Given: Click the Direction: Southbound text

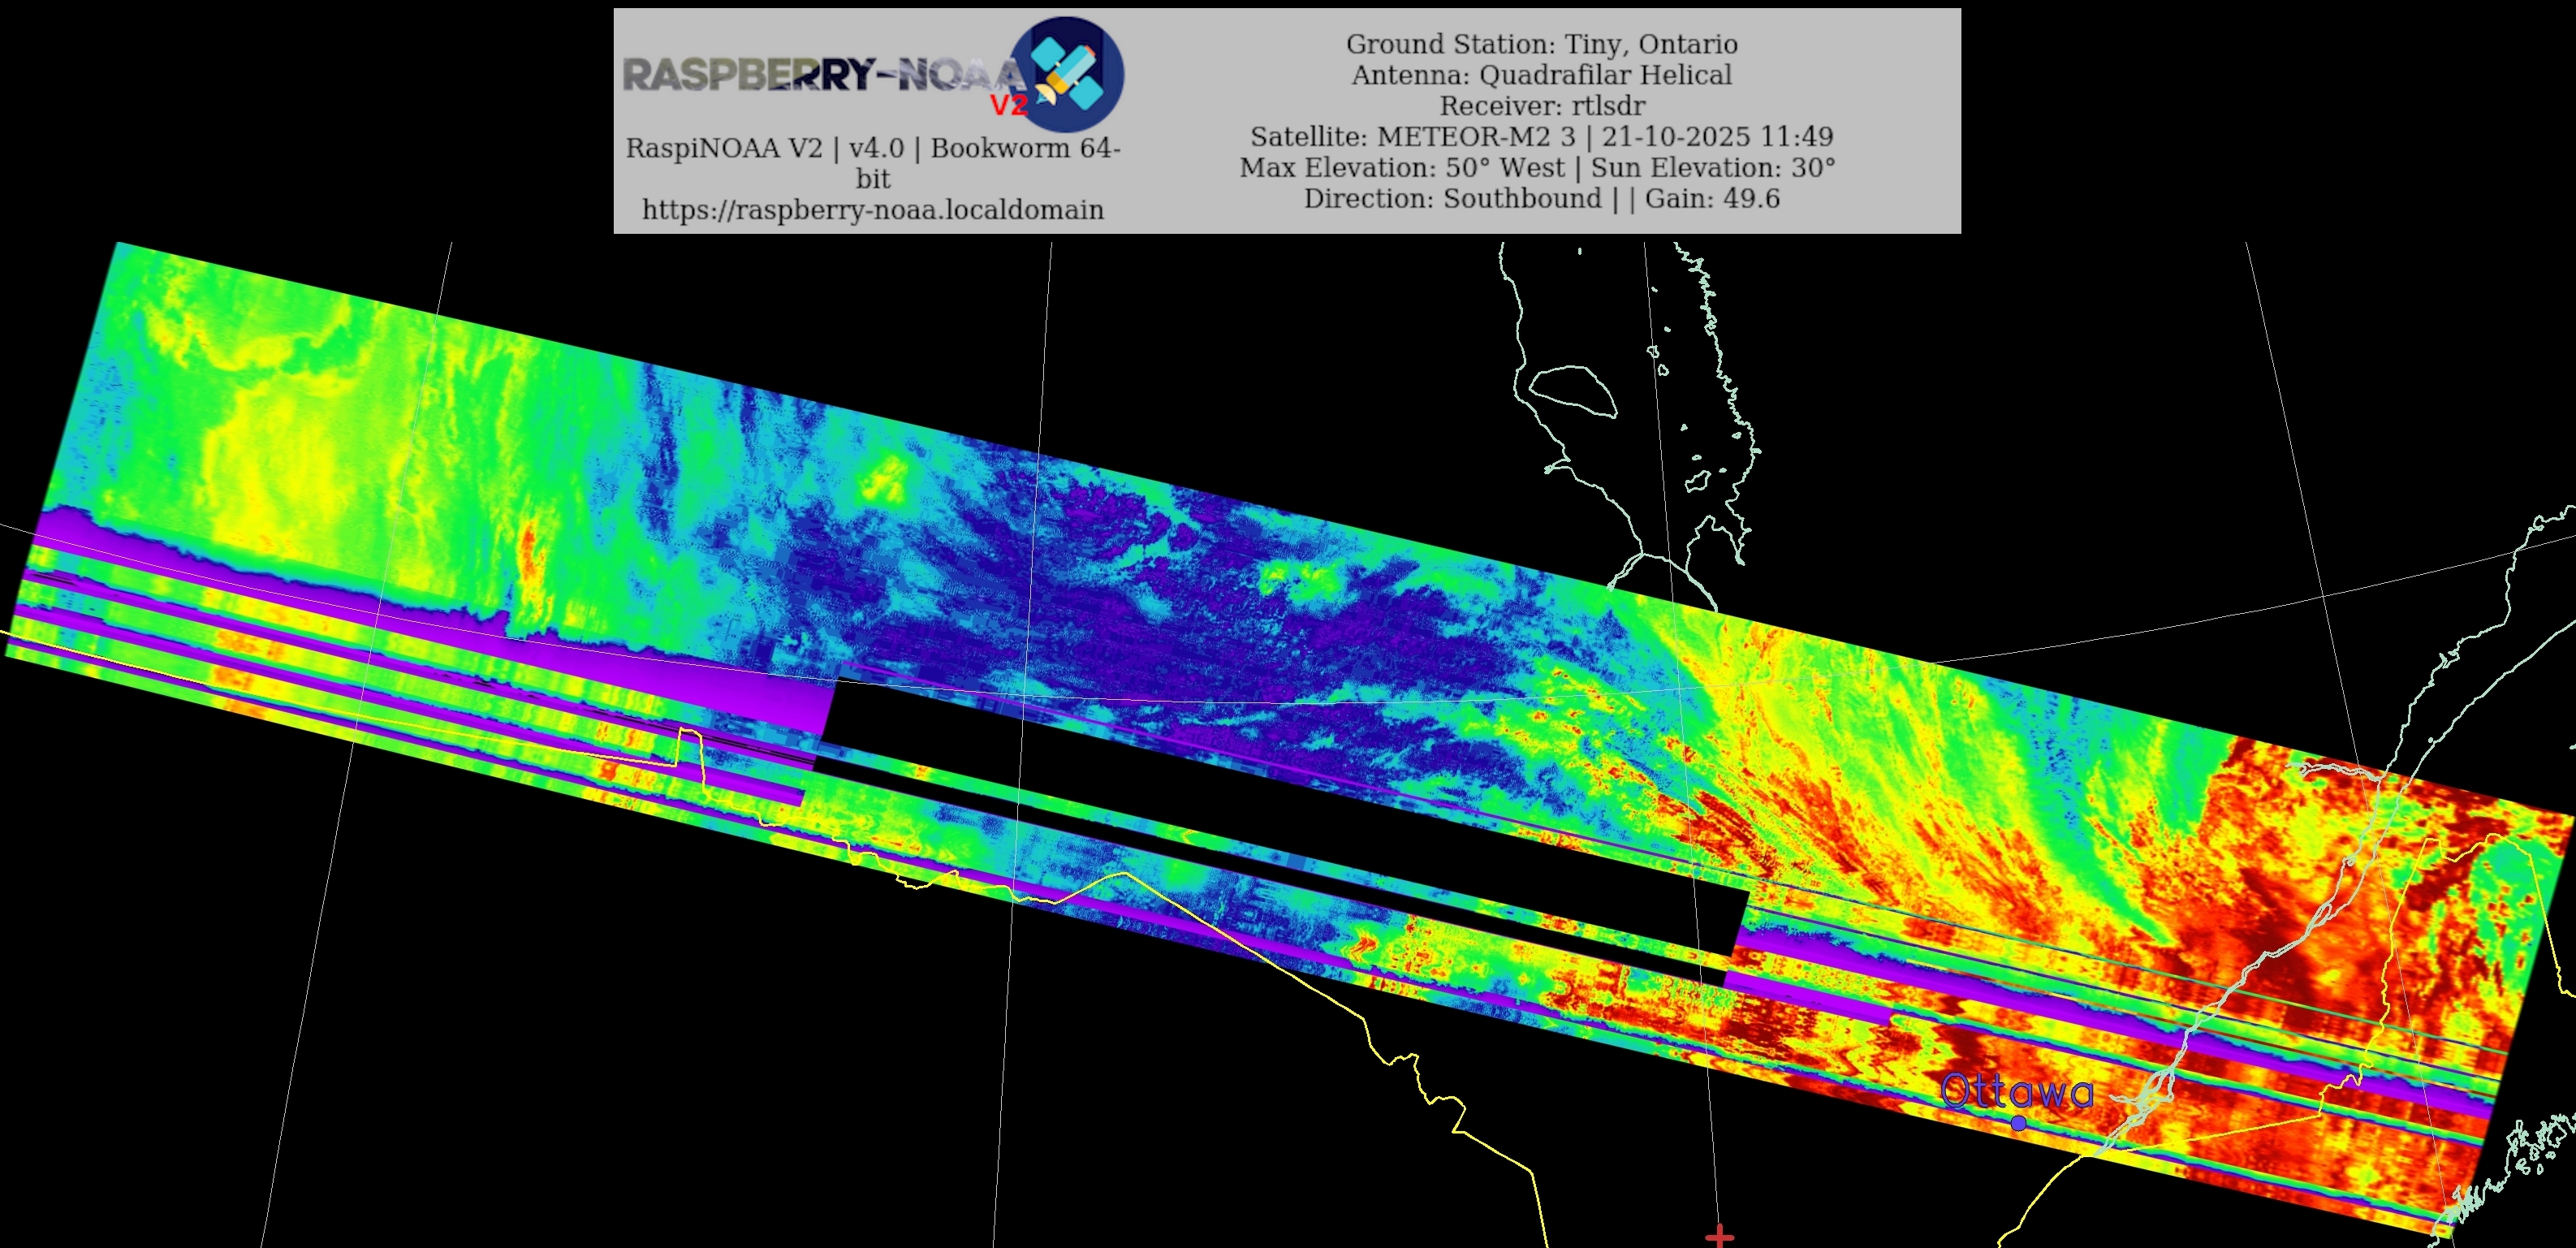Looking at the screenshot, I should click(1452, 199).
